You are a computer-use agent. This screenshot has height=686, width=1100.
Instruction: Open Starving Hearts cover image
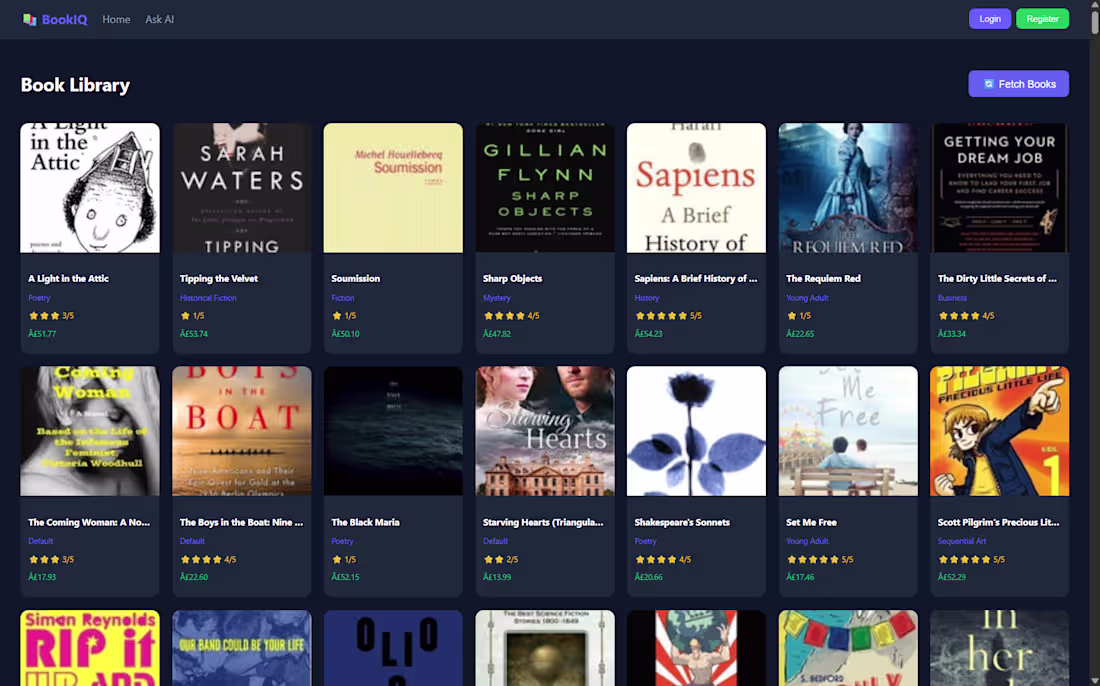pyautogui.click(x=545, y=431)
